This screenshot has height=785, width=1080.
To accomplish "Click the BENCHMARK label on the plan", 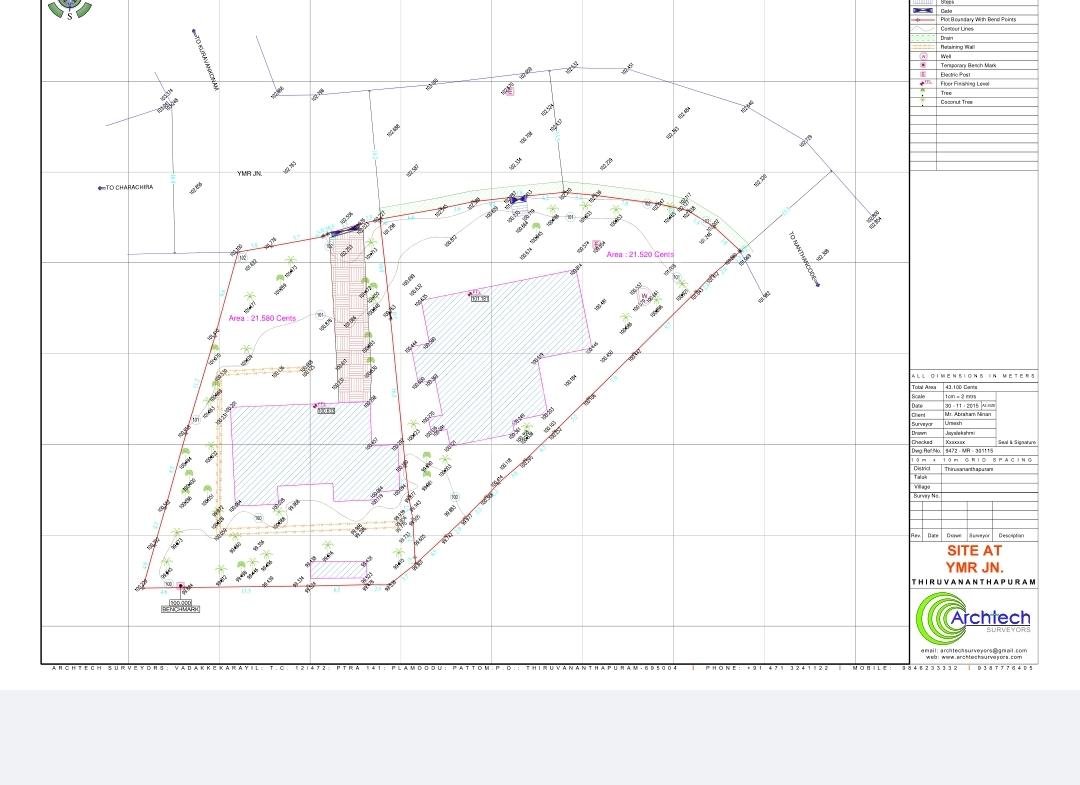I will click(x=181, y=609).
